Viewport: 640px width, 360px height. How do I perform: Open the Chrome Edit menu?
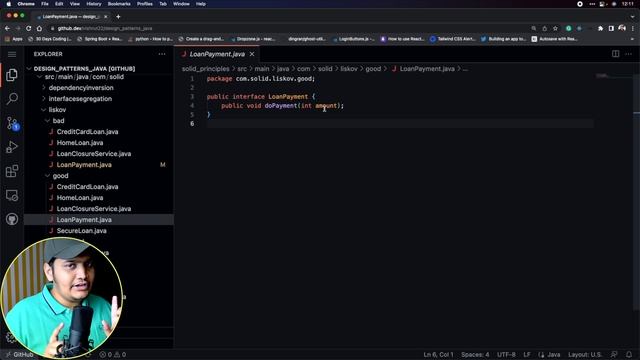pos(59,4)
